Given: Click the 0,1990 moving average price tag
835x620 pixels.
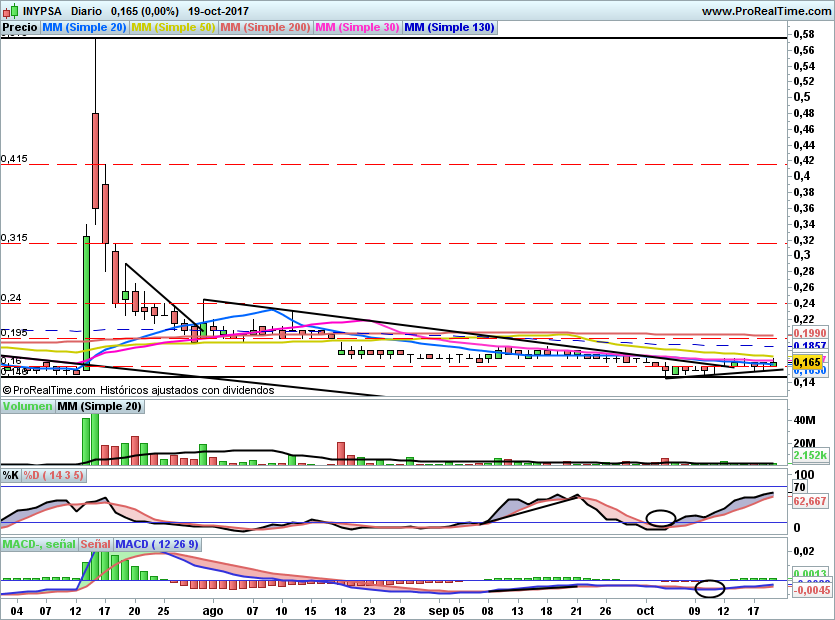Looking at the screenshot, I should (810, 333).
